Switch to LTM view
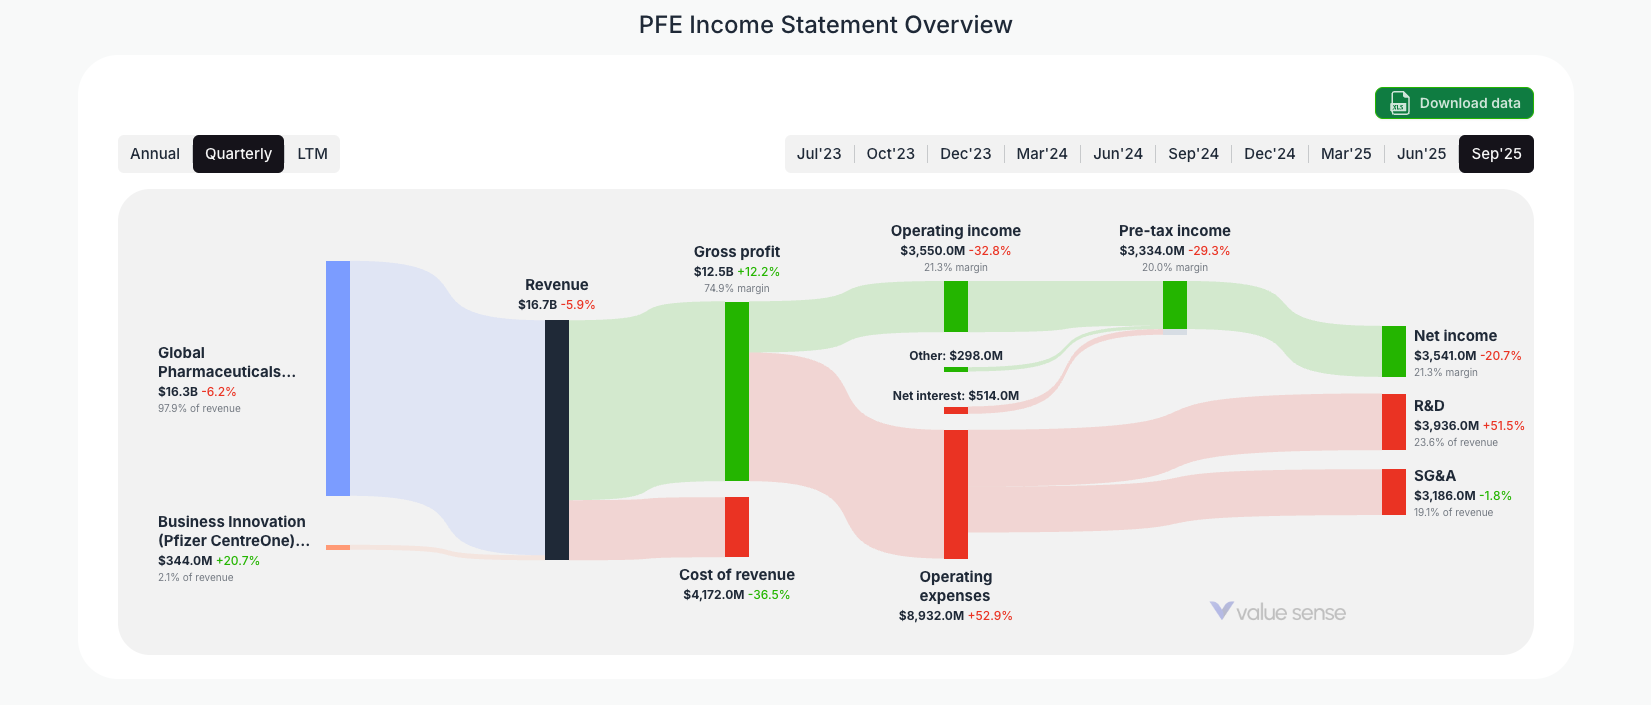The height and width of the screenshot is (705, 1651). coord(311,153)
